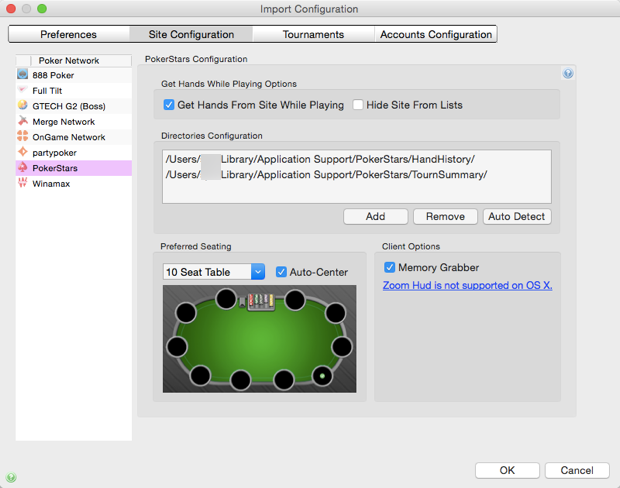Click the Merge Network icon

(23, 121)
